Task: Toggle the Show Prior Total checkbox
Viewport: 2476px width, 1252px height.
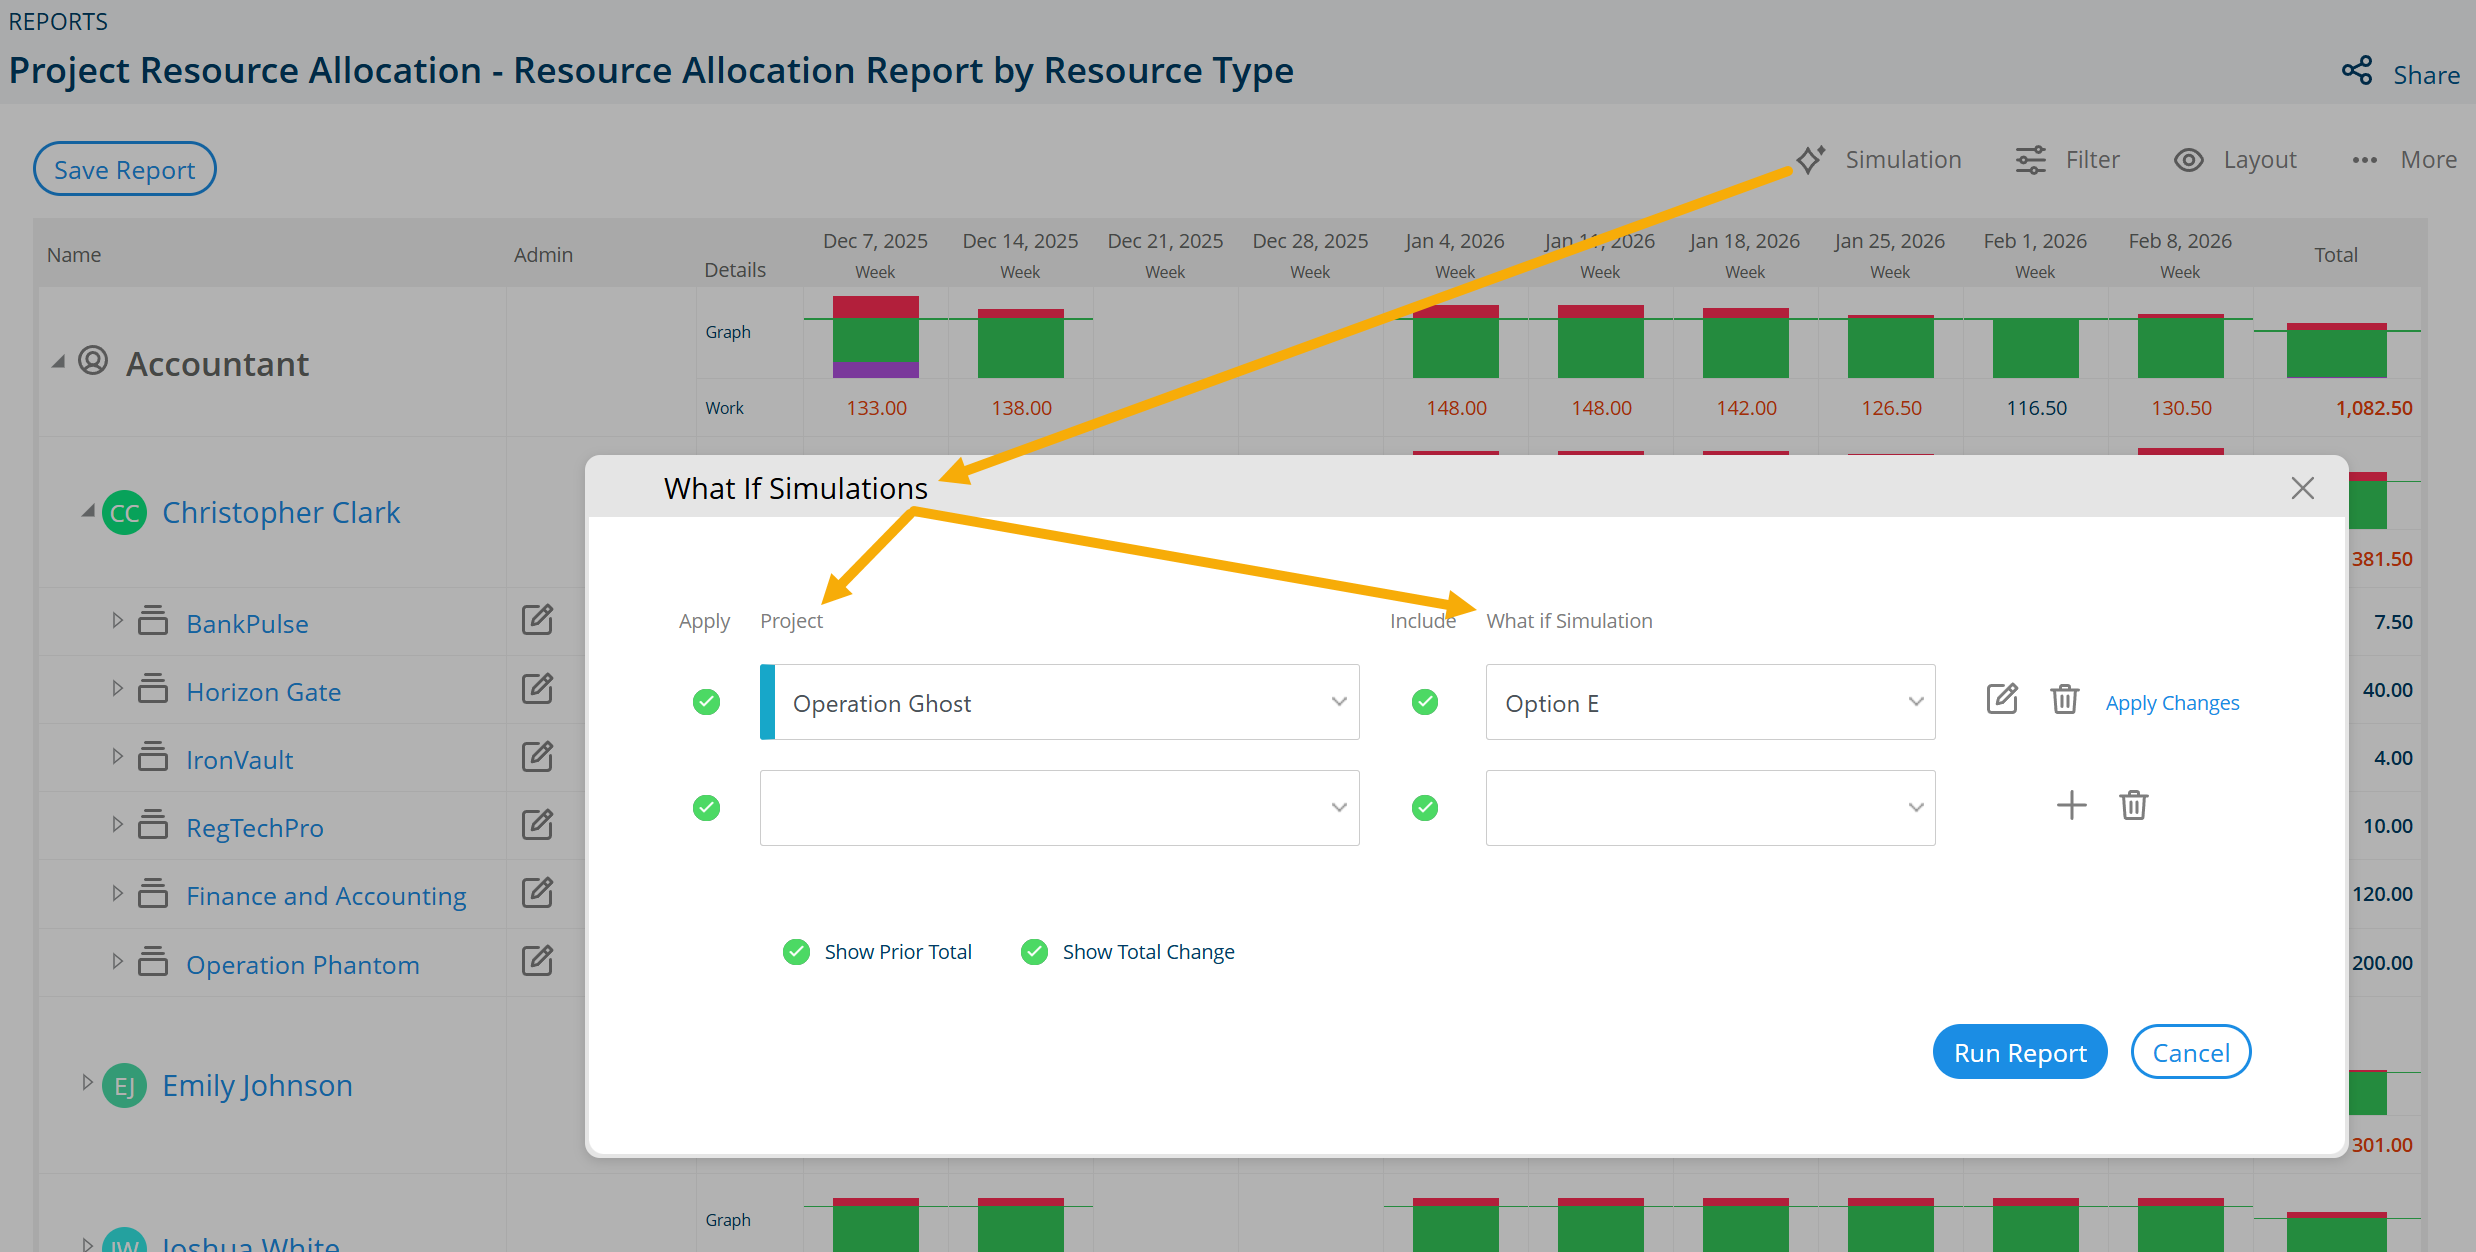Action: coord(796,951)
